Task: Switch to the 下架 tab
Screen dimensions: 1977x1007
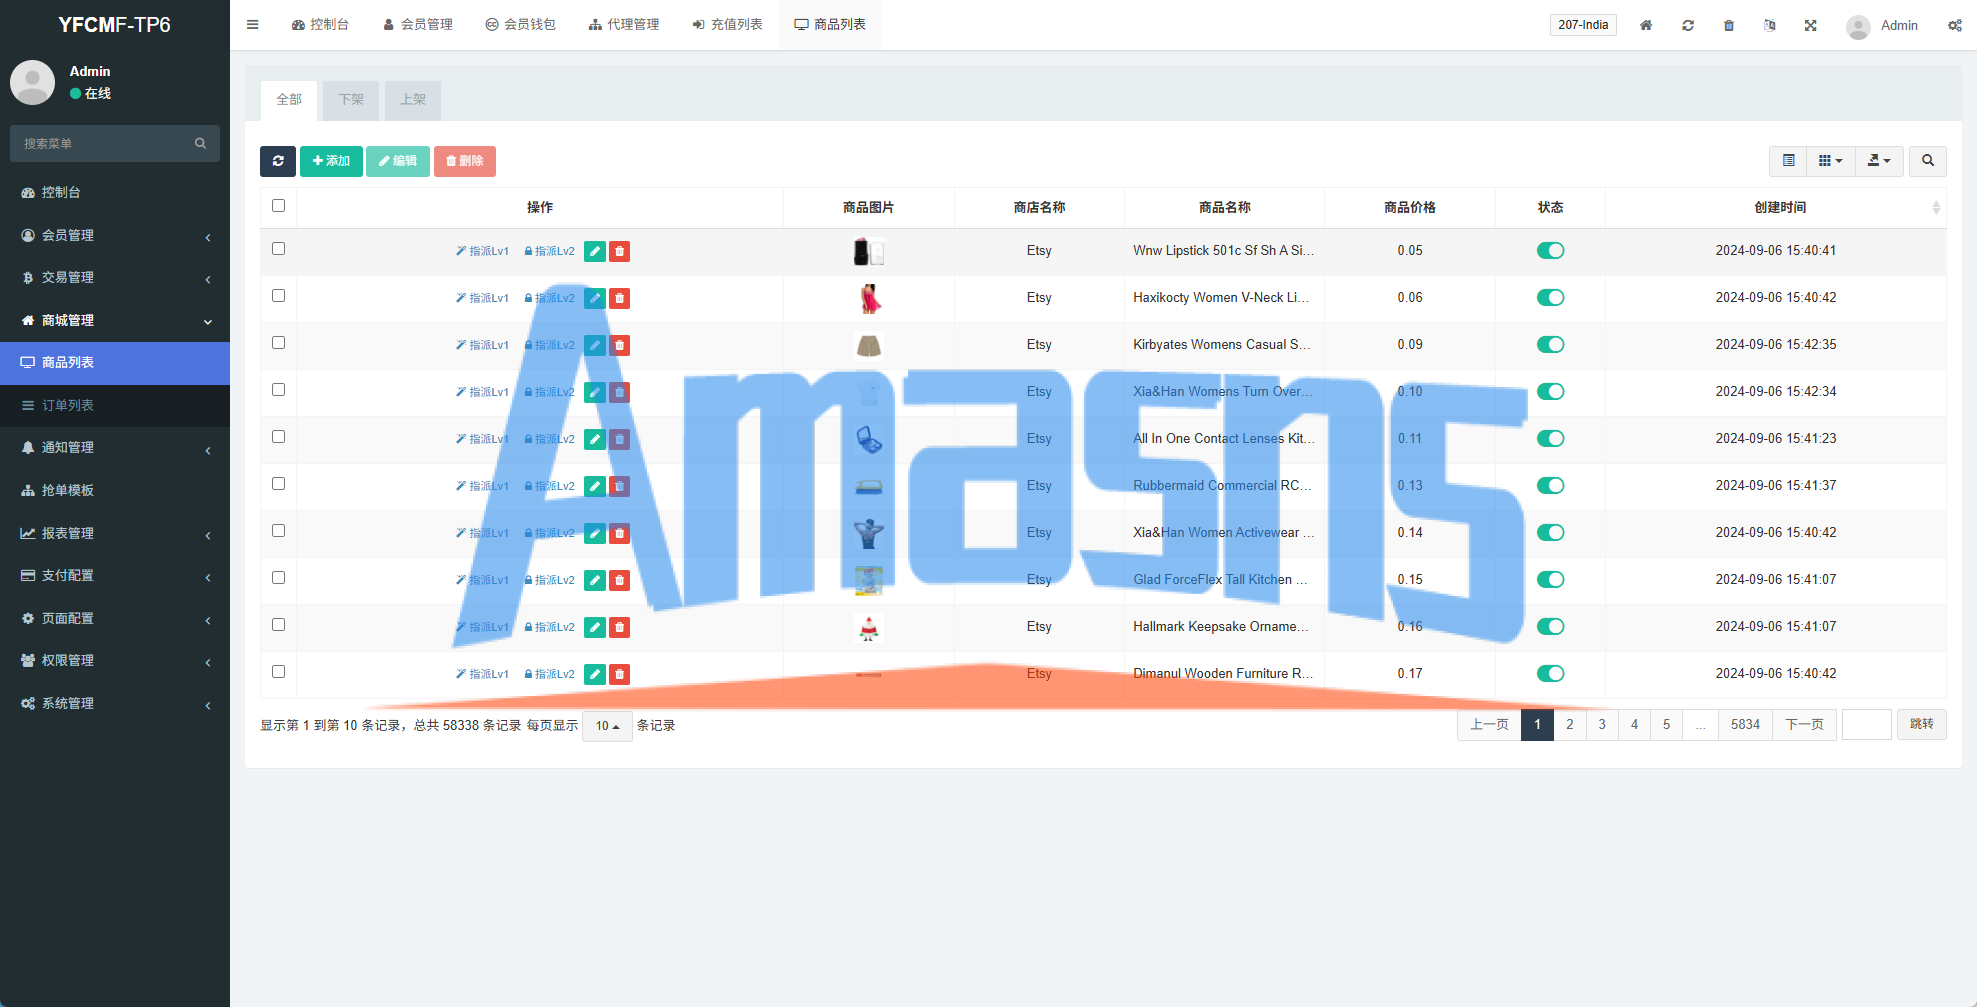Action: pyautogui.click(x=351, y=100)
